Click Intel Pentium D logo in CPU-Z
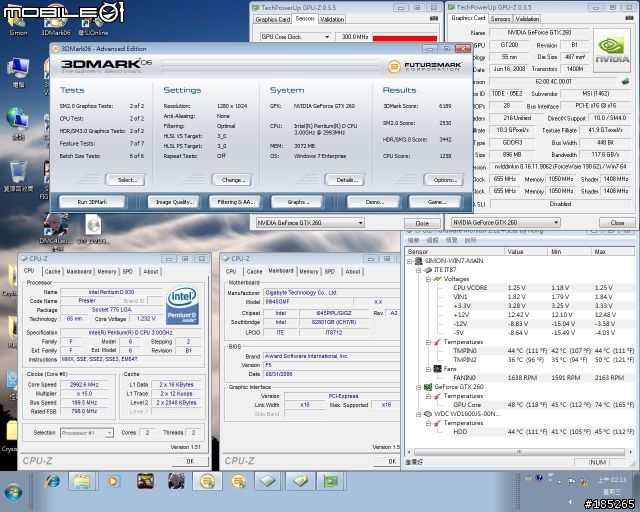The image size is (640, 512). click(182, 305)
